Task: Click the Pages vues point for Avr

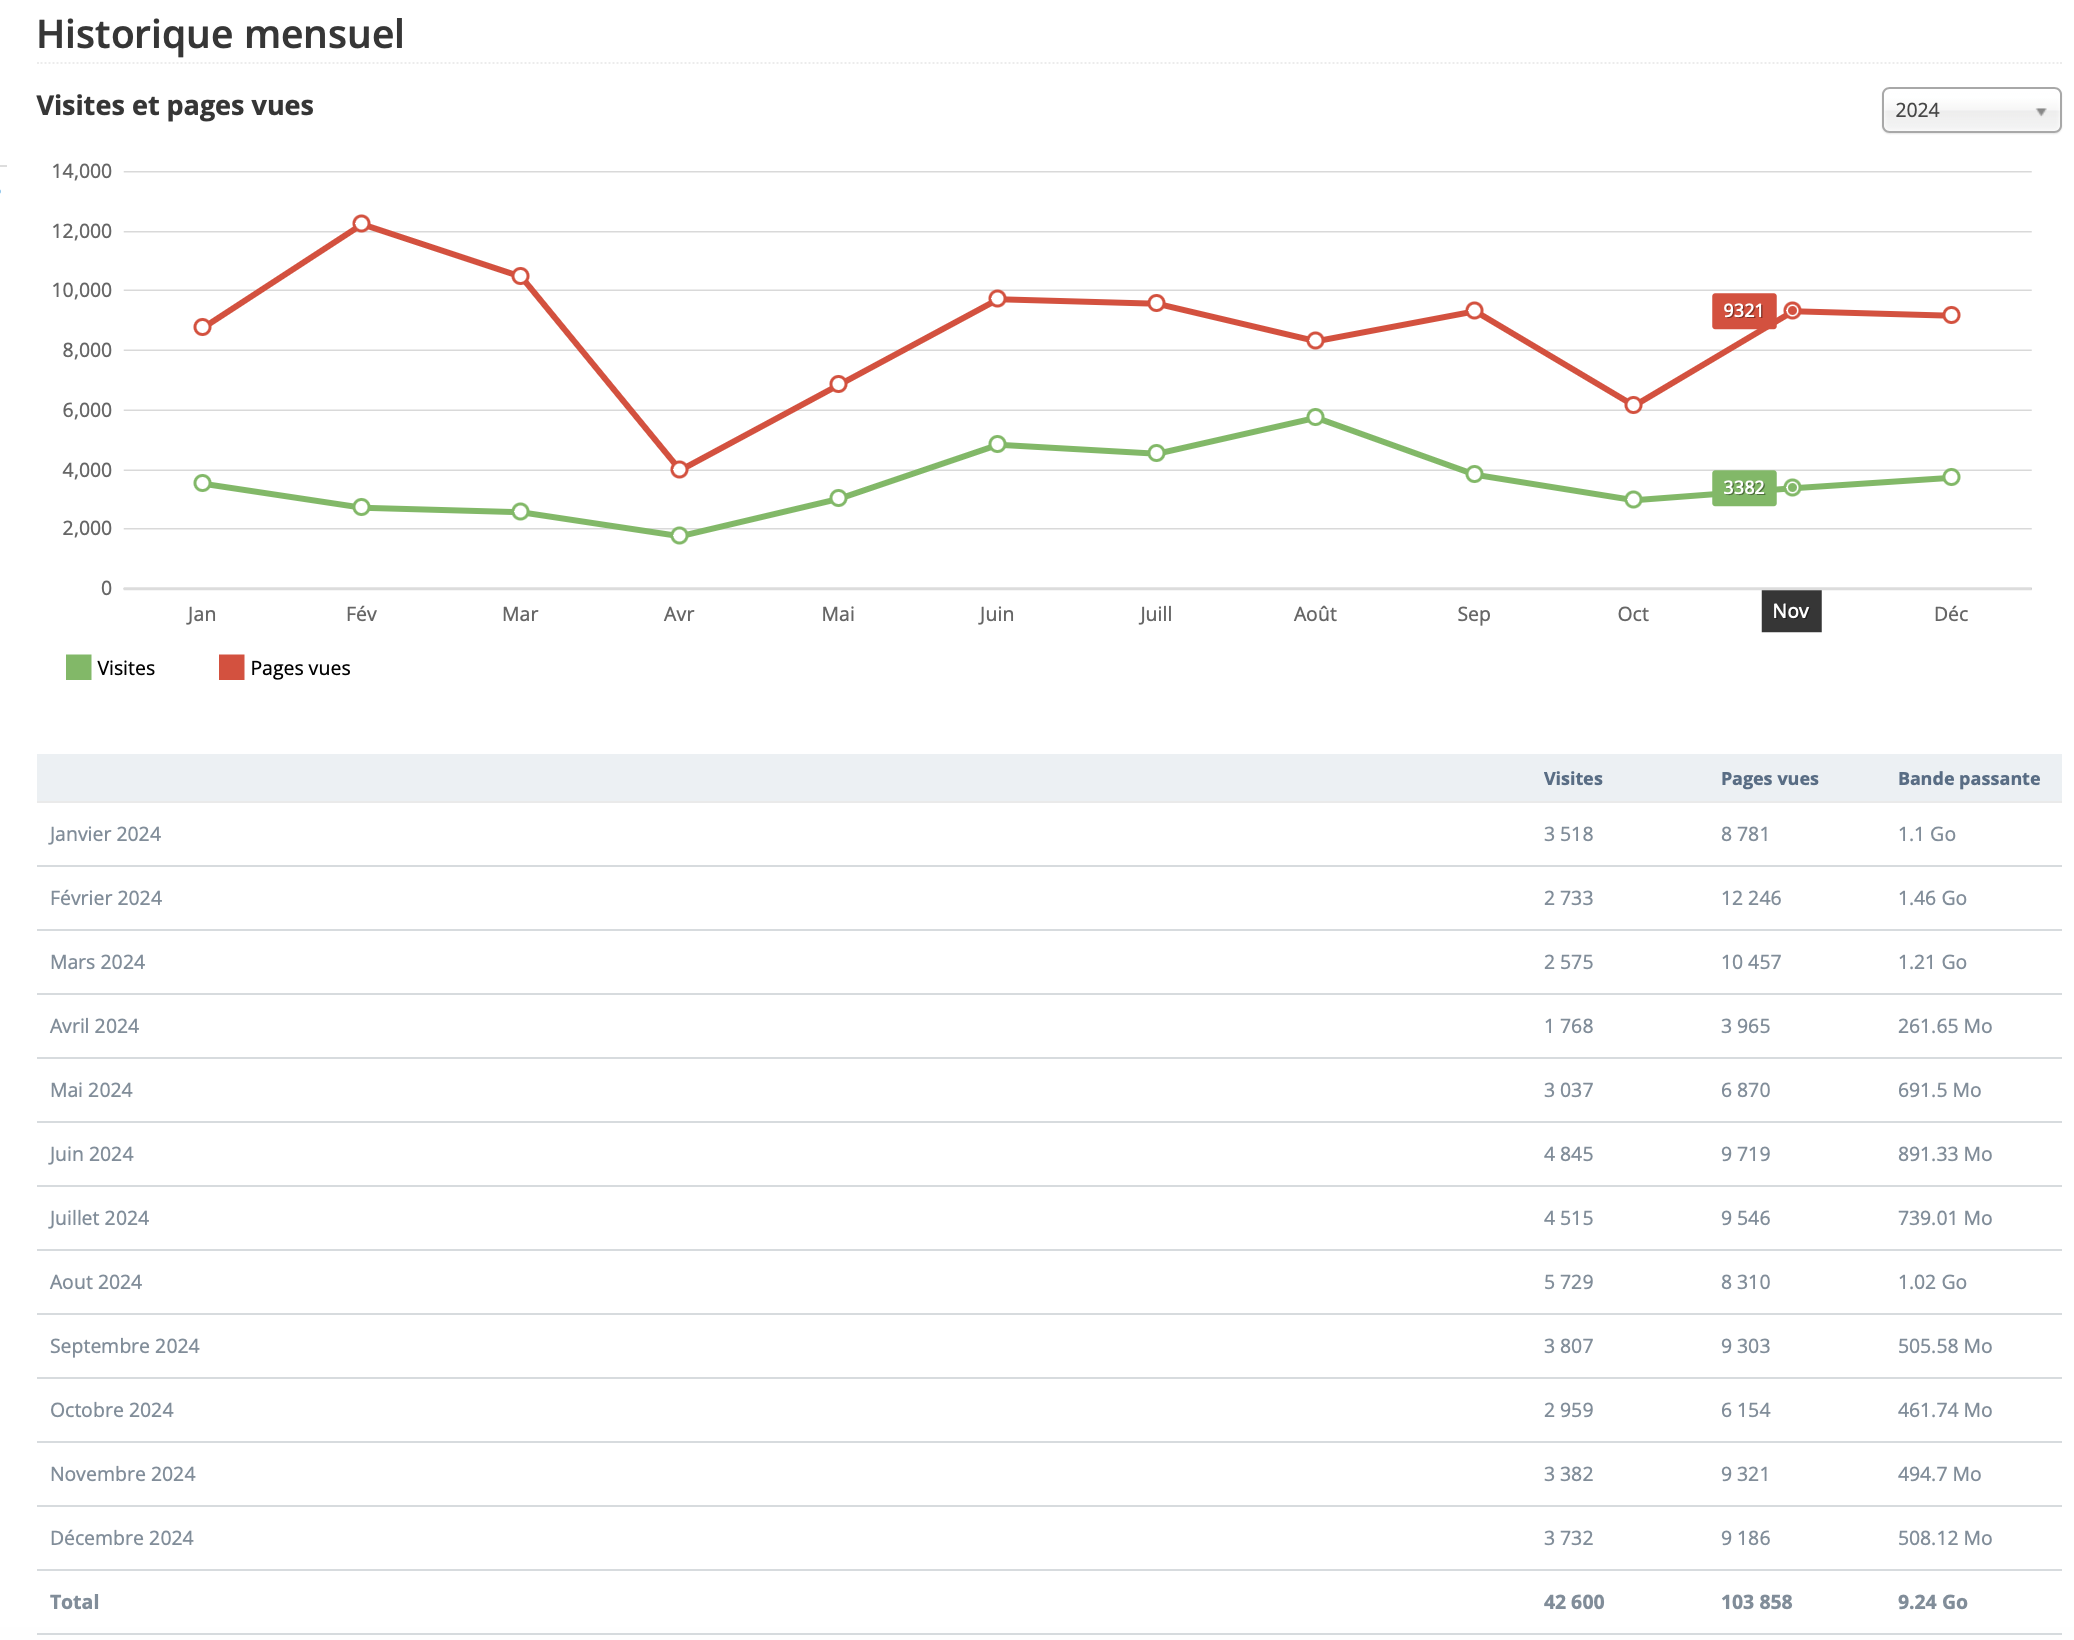Action: [x=679, y=469]
